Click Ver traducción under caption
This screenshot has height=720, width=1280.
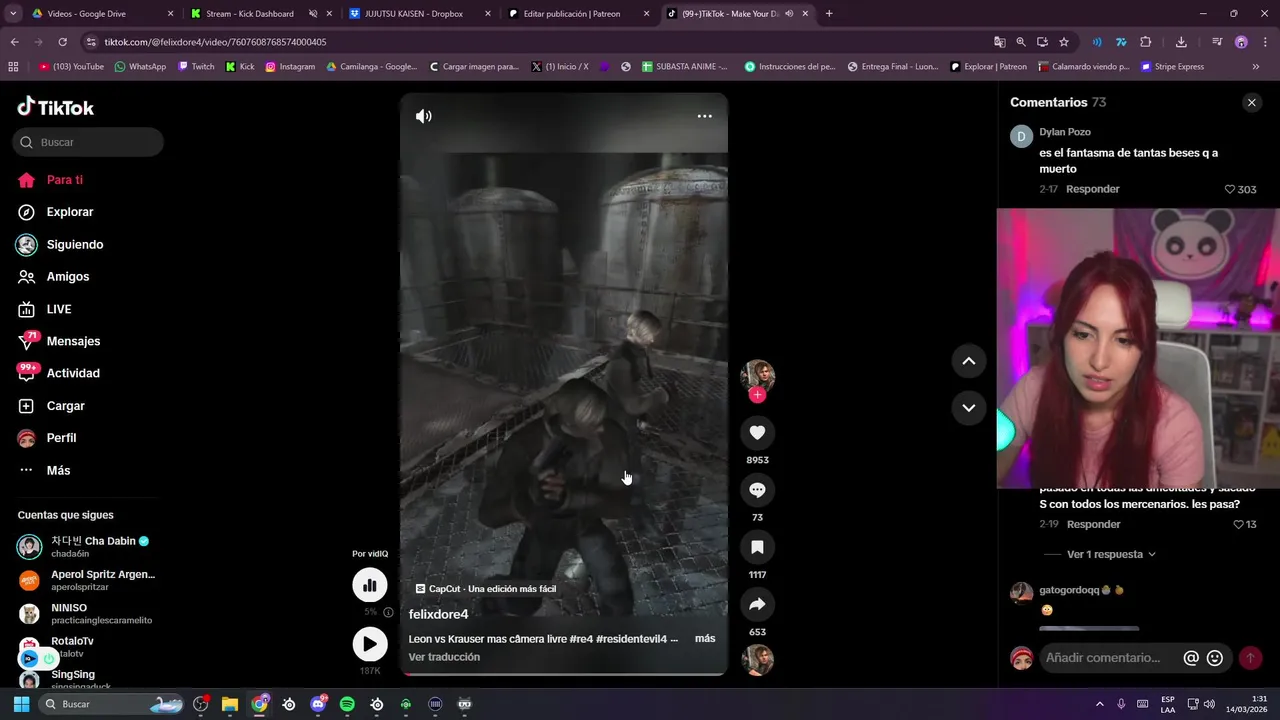(x=444, y=657)
